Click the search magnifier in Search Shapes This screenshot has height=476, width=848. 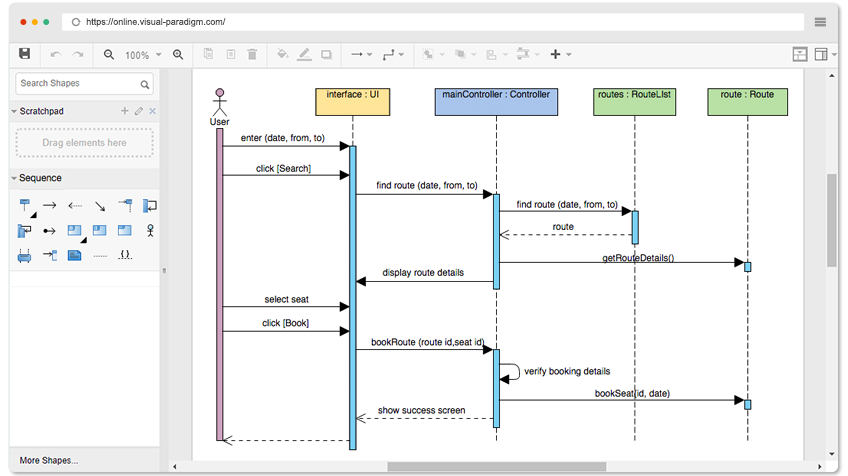coord(145,84)
